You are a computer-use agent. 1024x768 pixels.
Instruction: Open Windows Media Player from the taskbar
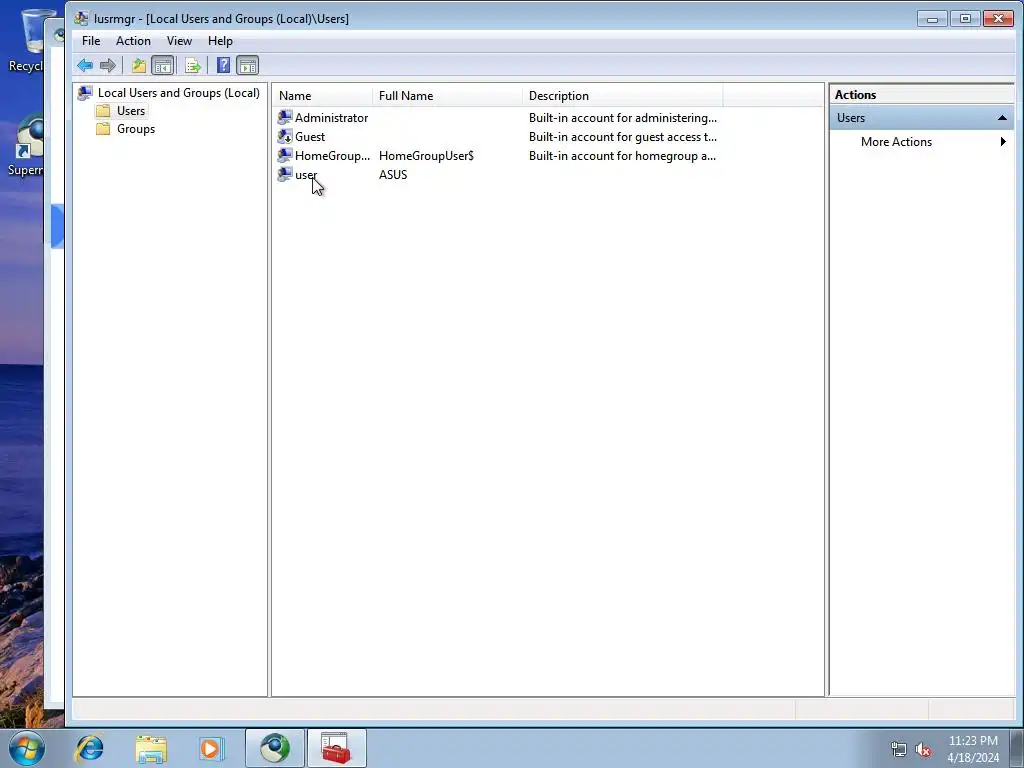coord(211,748)
